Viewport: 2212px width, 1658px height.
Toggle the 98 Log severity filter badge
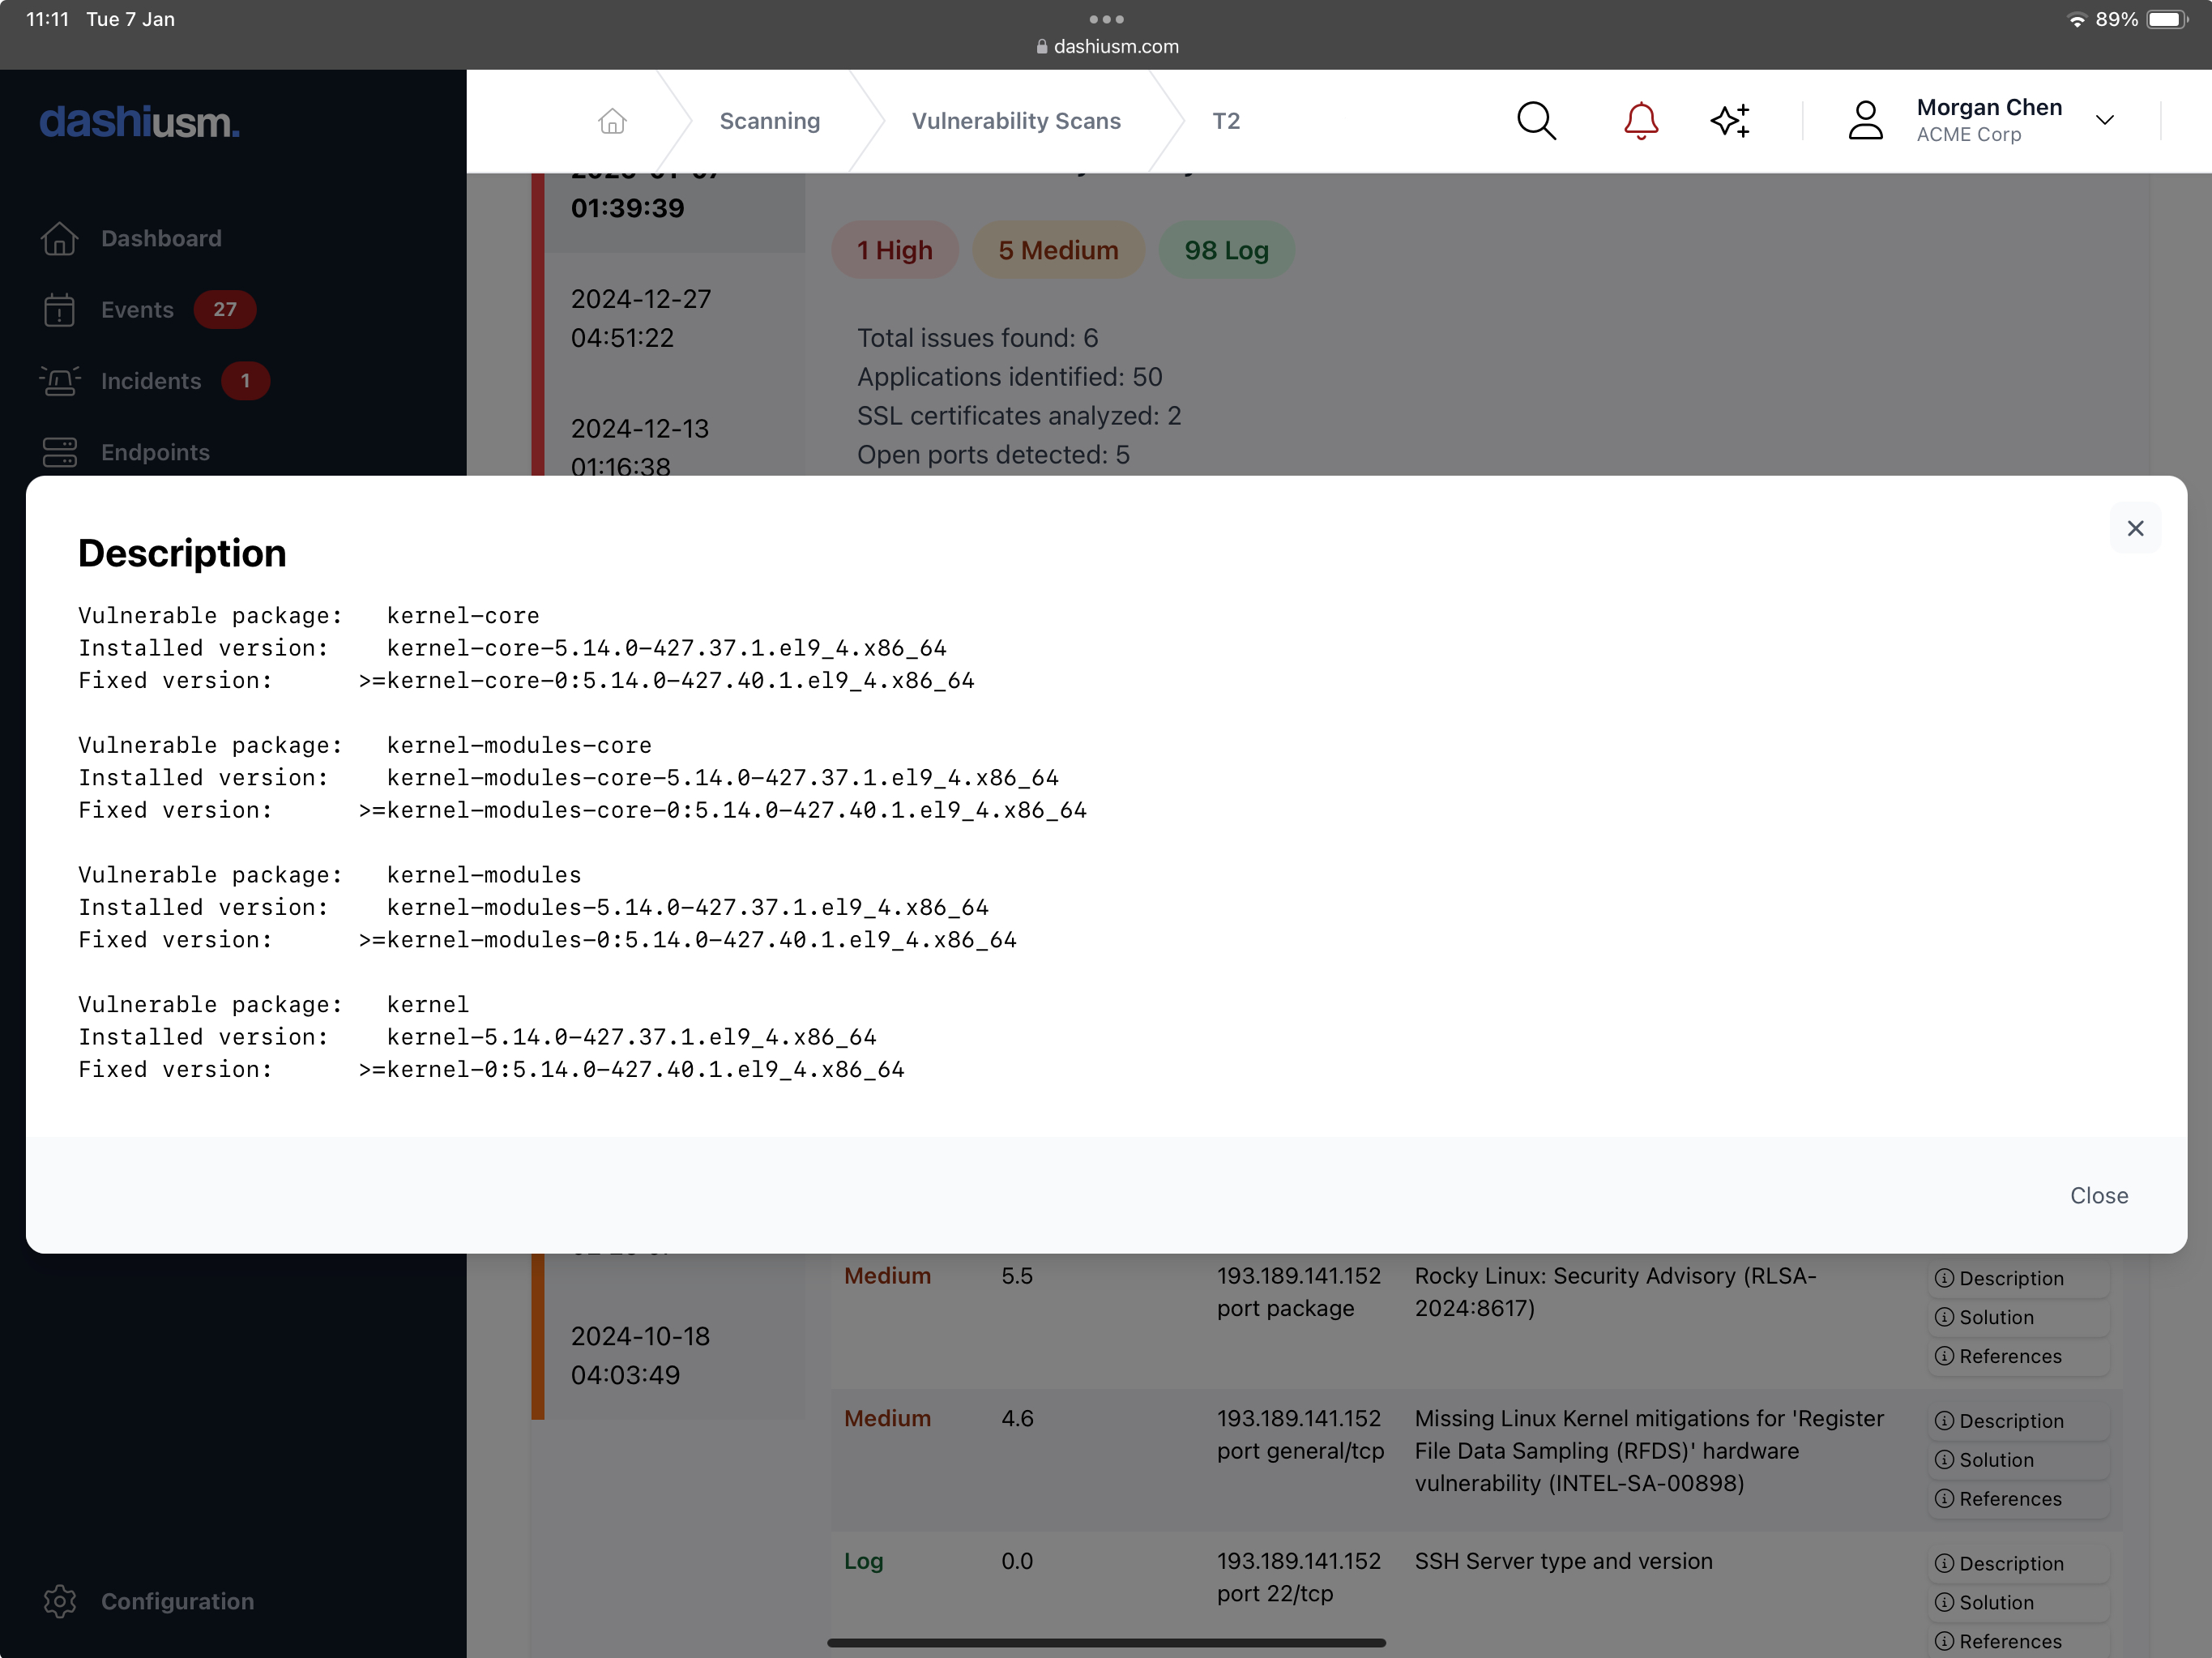click(1226, 249)
